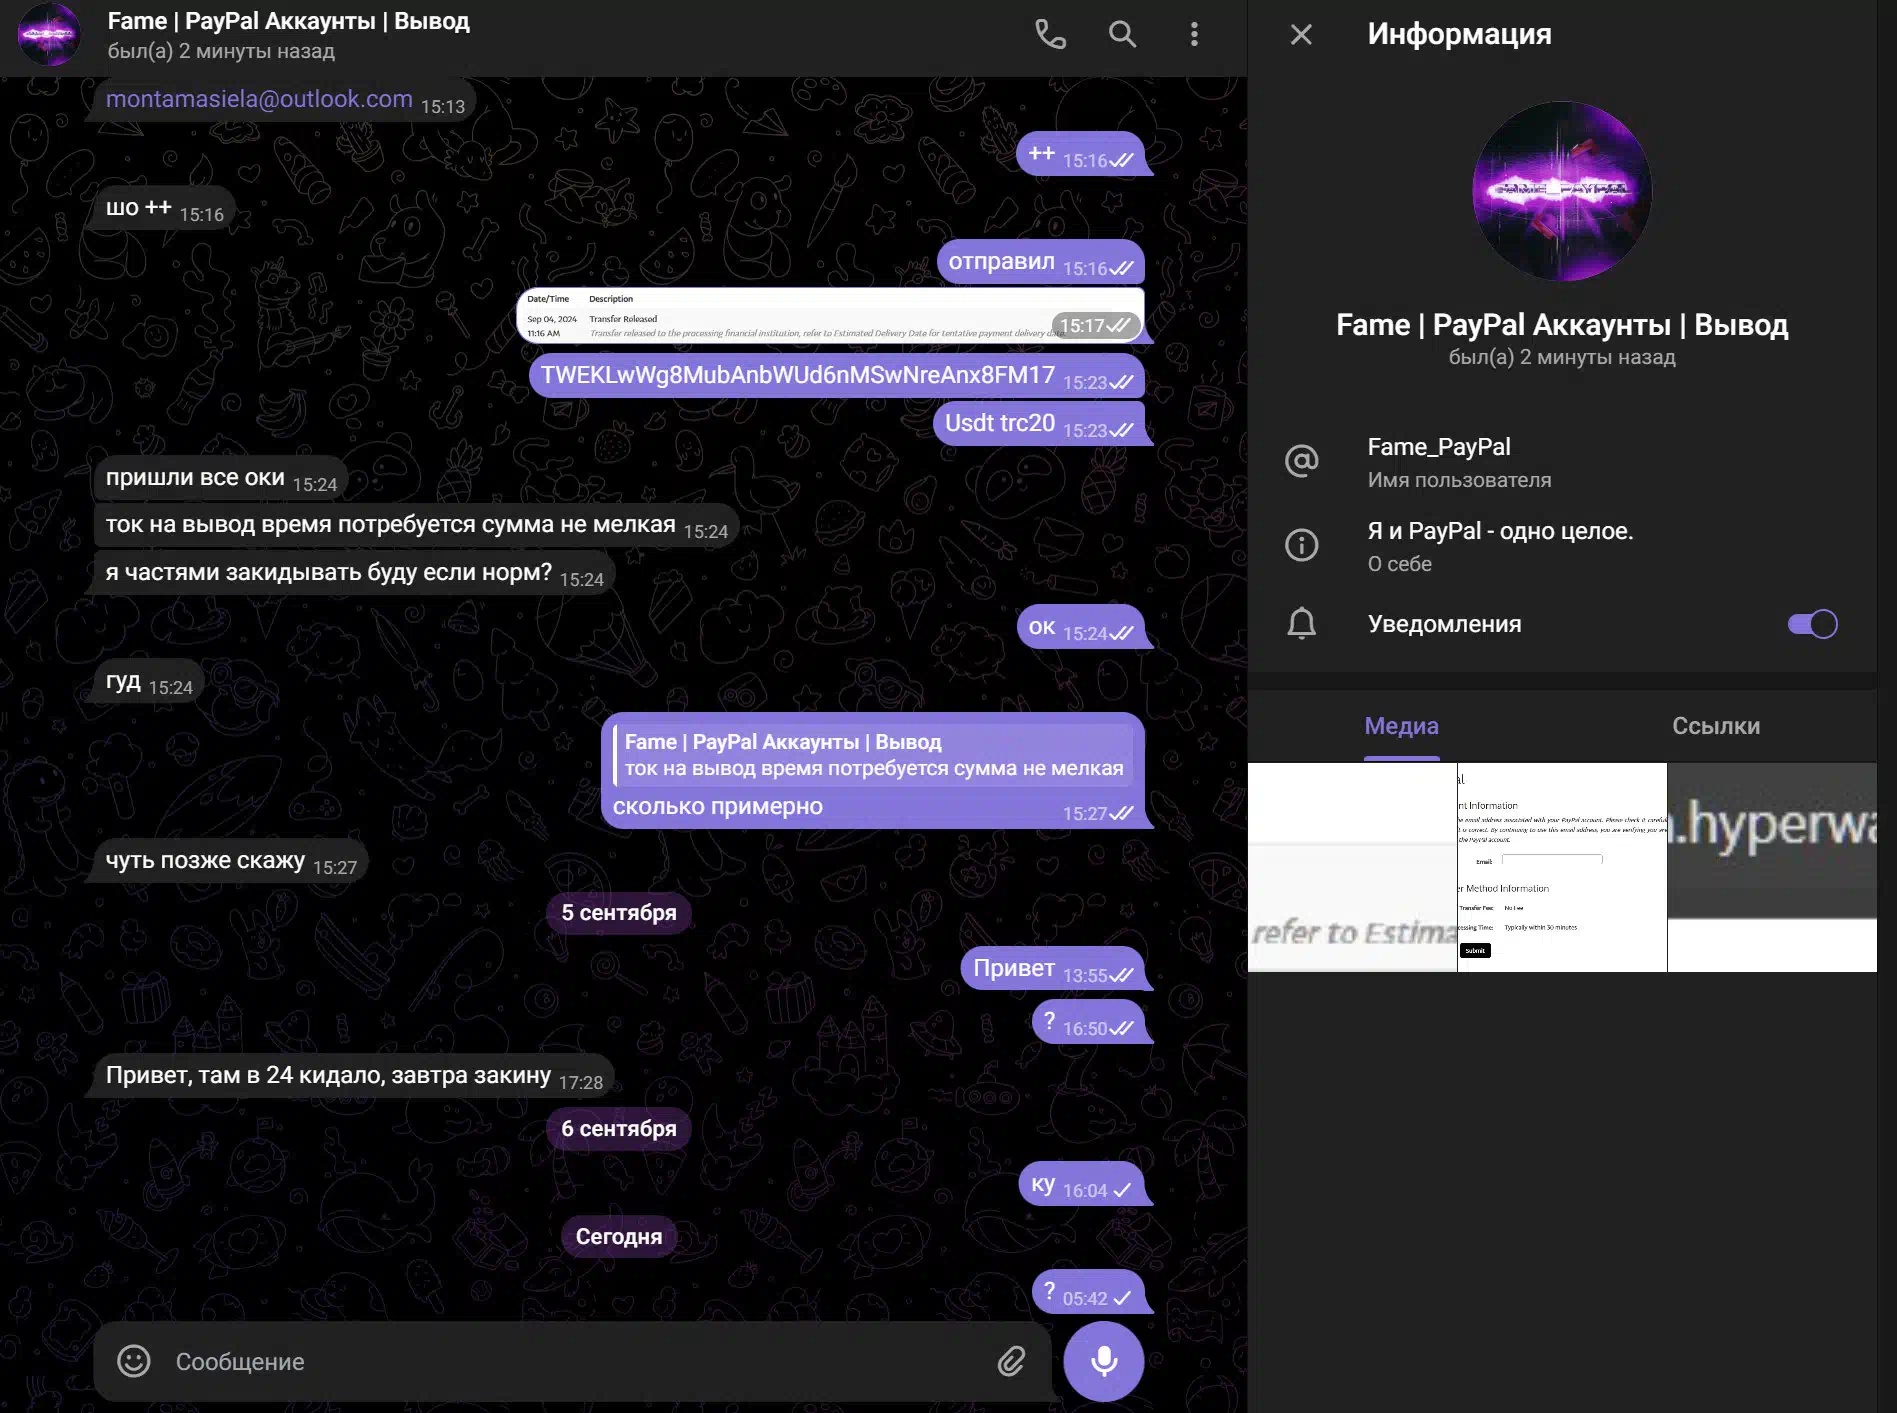Screen dimensions: 1897x1413
Task: Open search in this chat
Action: [1122, 35]
